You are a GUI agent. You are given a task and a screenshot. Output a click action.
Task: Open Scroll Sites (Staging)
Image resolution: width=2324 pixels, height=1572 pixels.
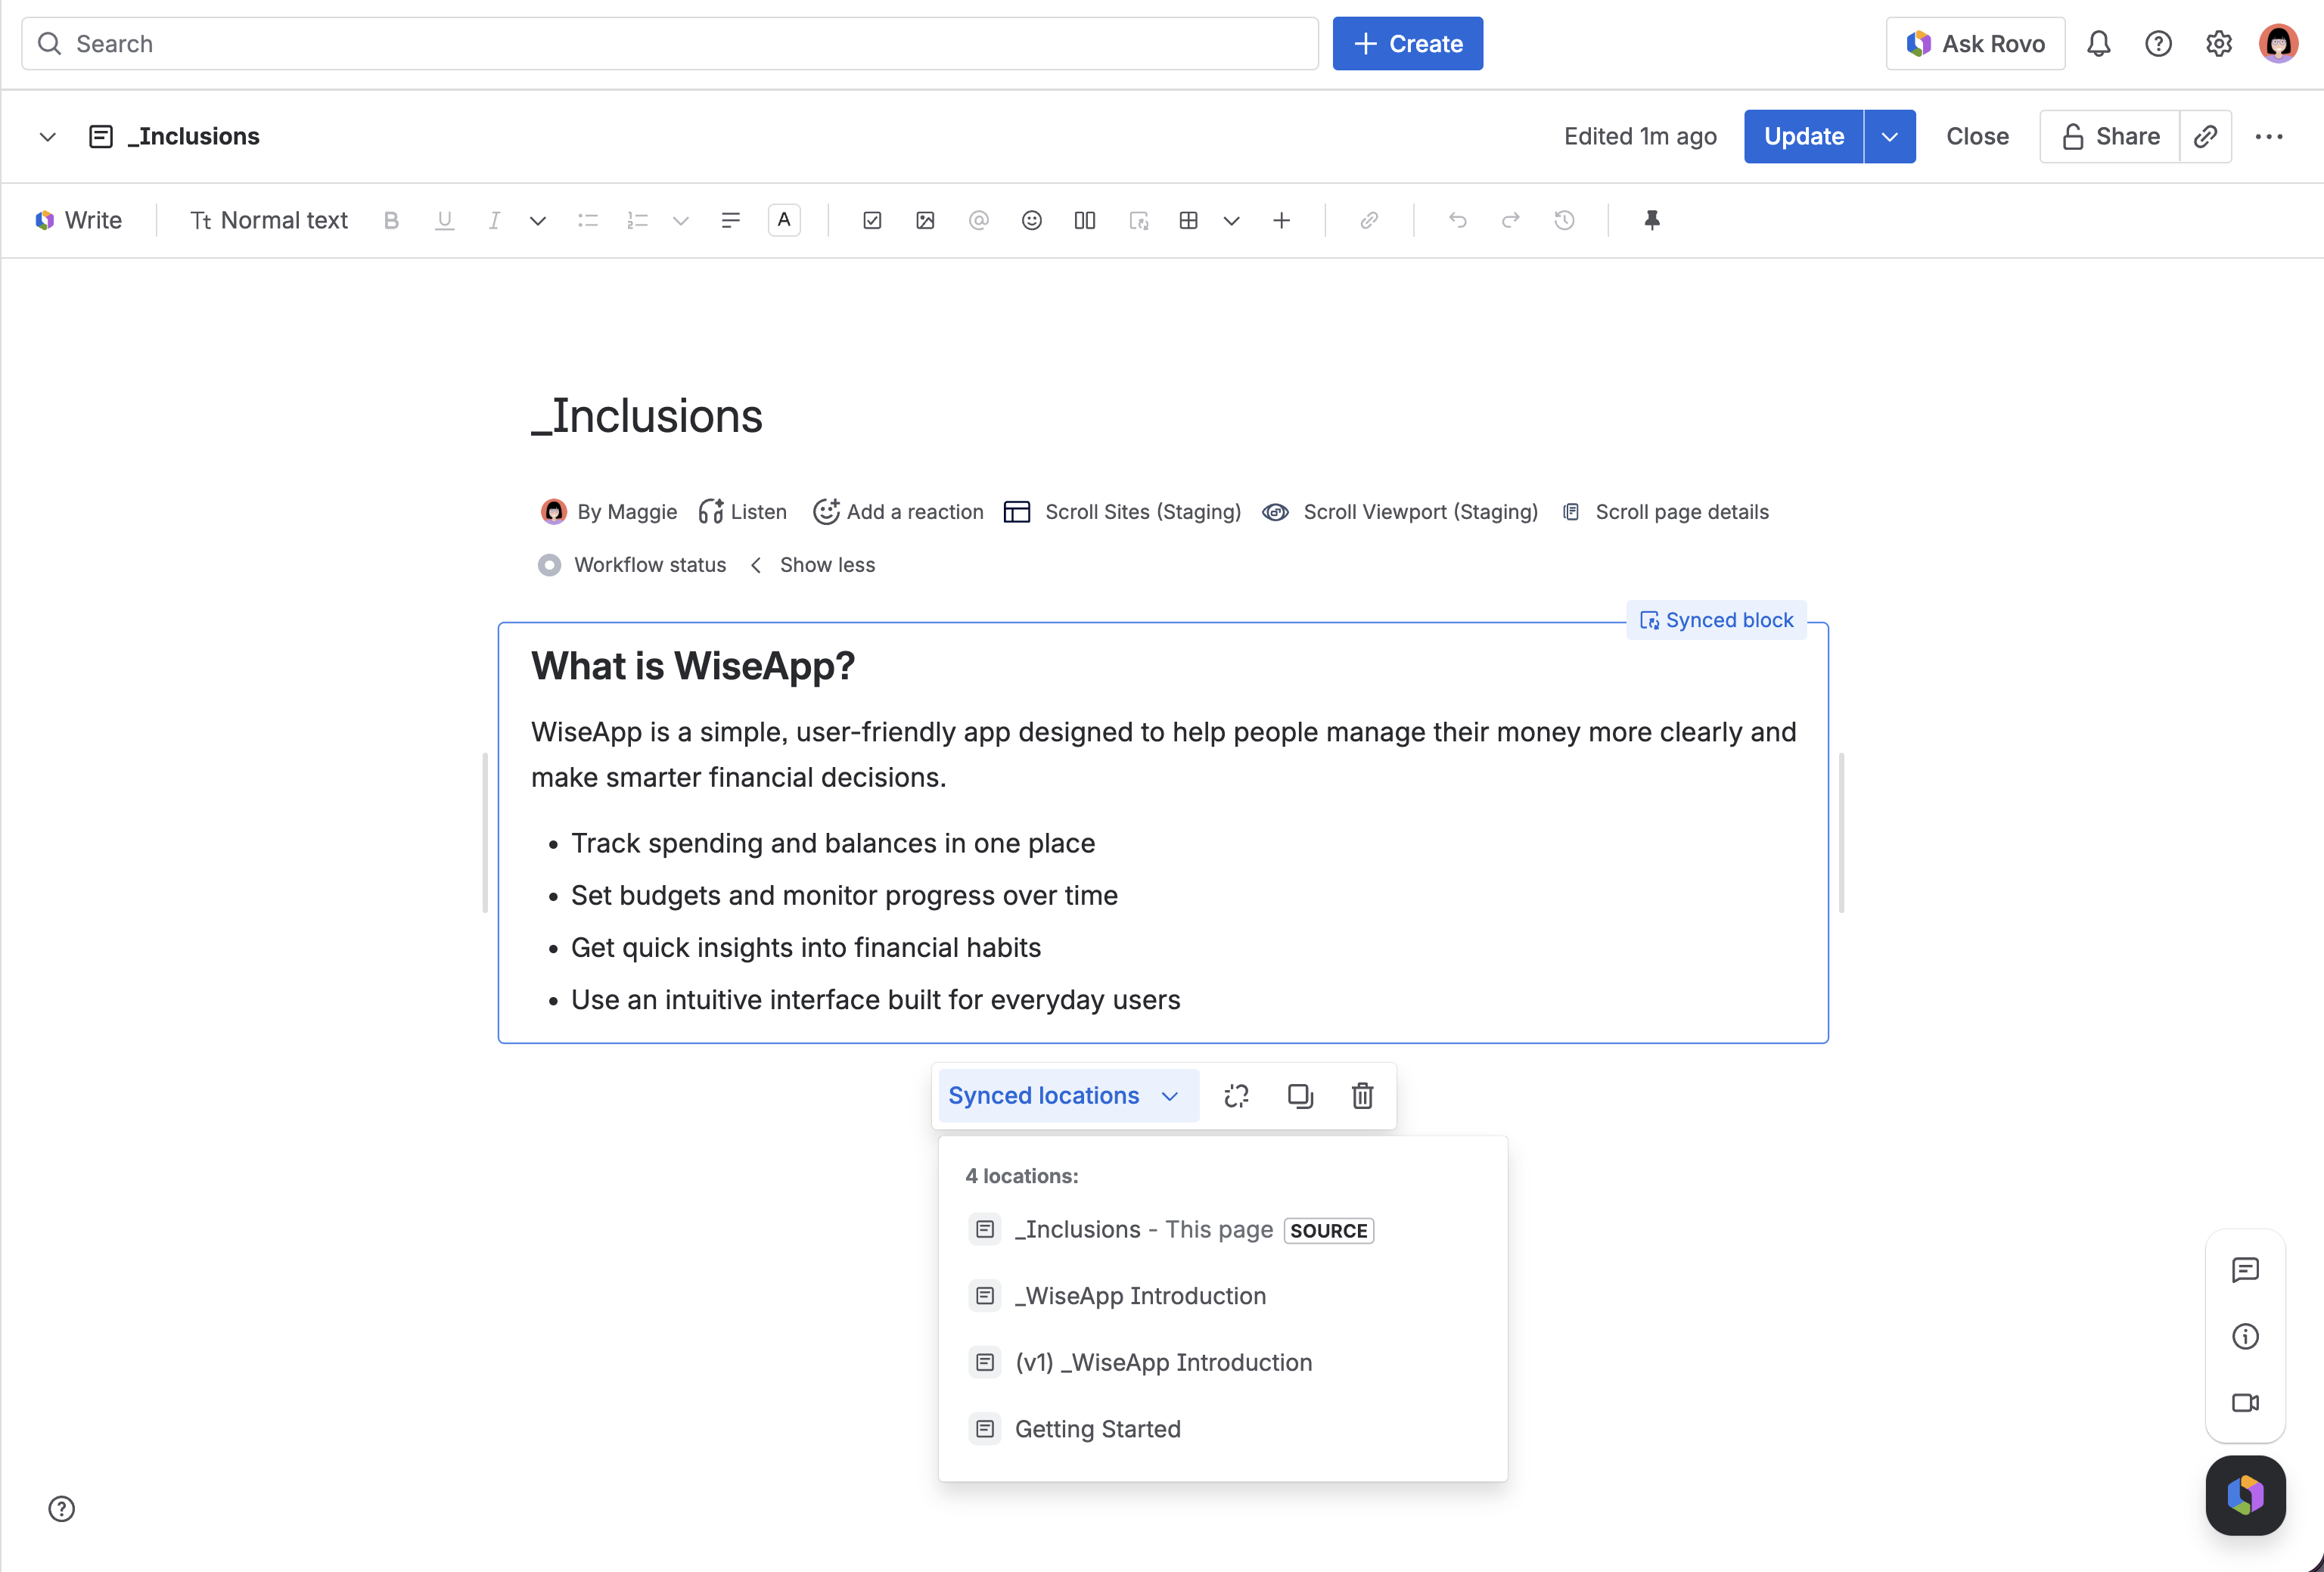pyautogui.click(x=1122, y=512)
